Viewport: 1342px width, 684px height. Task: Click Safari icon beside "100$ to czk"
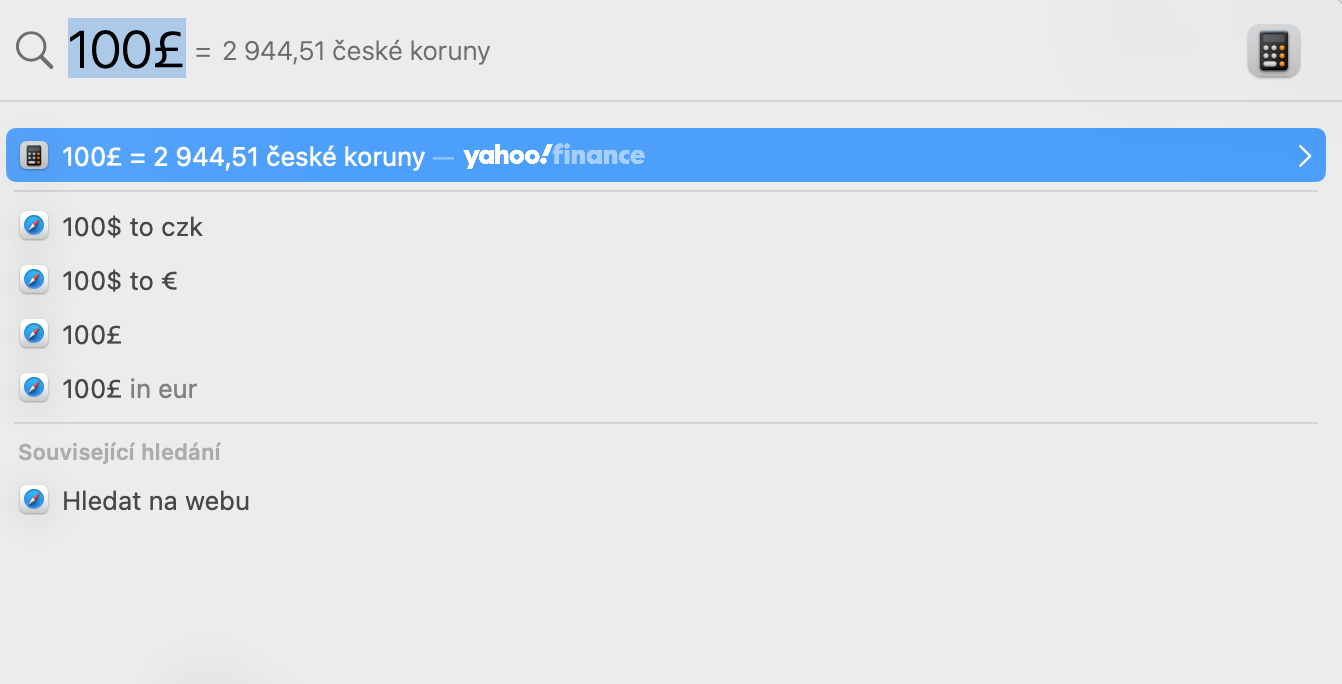coord(34,227)
